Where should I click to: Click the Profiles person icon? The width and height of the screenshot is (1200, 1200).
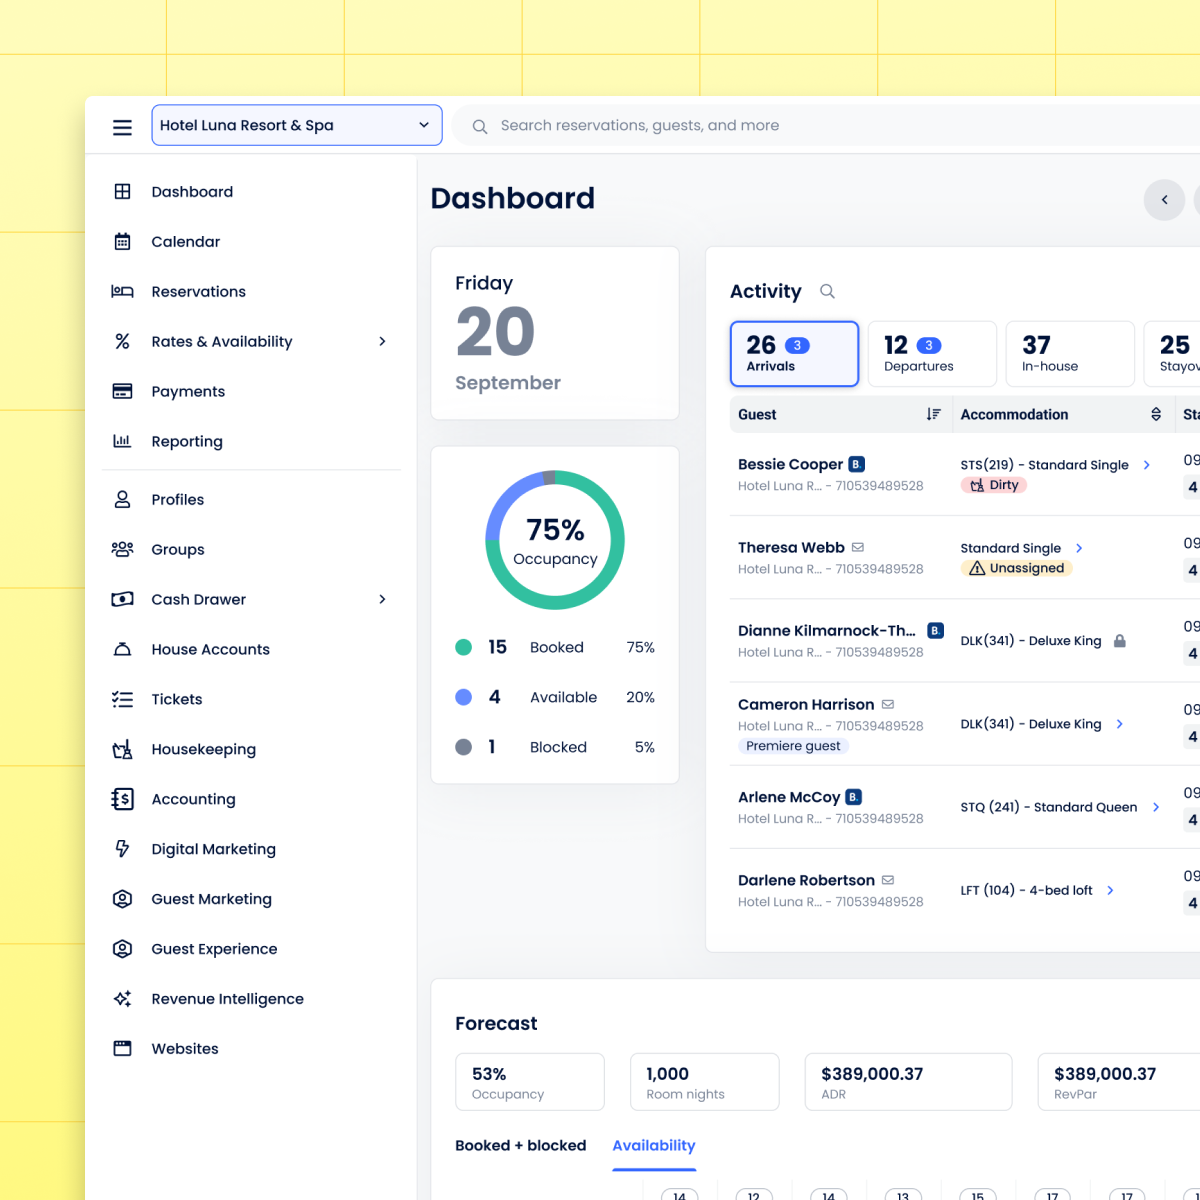coord(122,499)
